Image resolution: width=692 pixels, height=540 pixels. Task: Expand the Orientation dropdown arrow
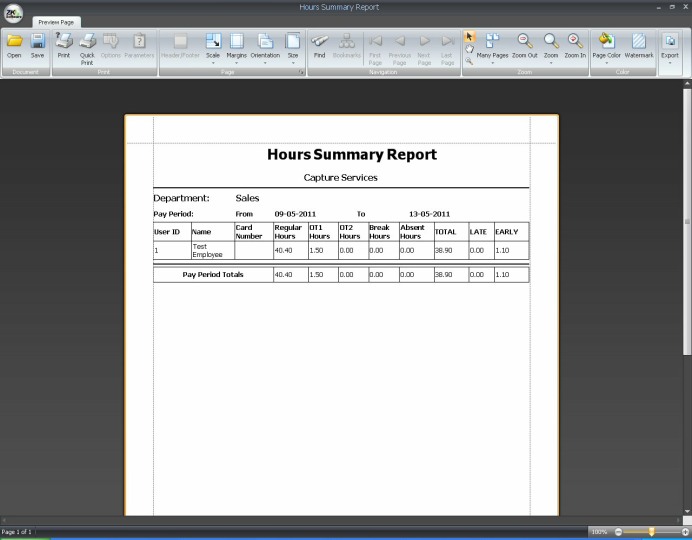265,63
